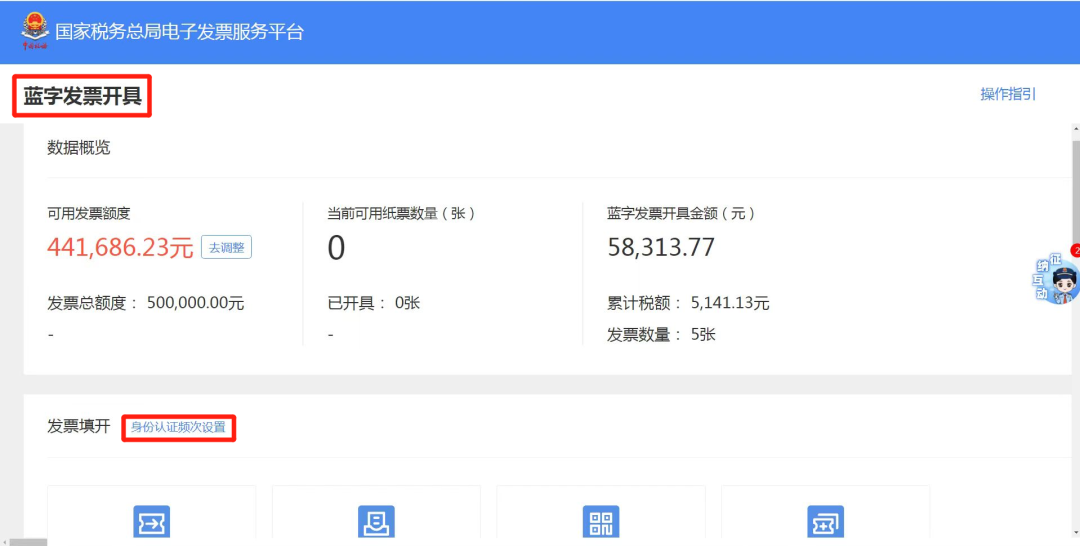The width and height of the screenshot is (1080, 546).
Task: Click the 蓝字发票开具 page heading
Action: pyautogui.click(x=83, y=96)
